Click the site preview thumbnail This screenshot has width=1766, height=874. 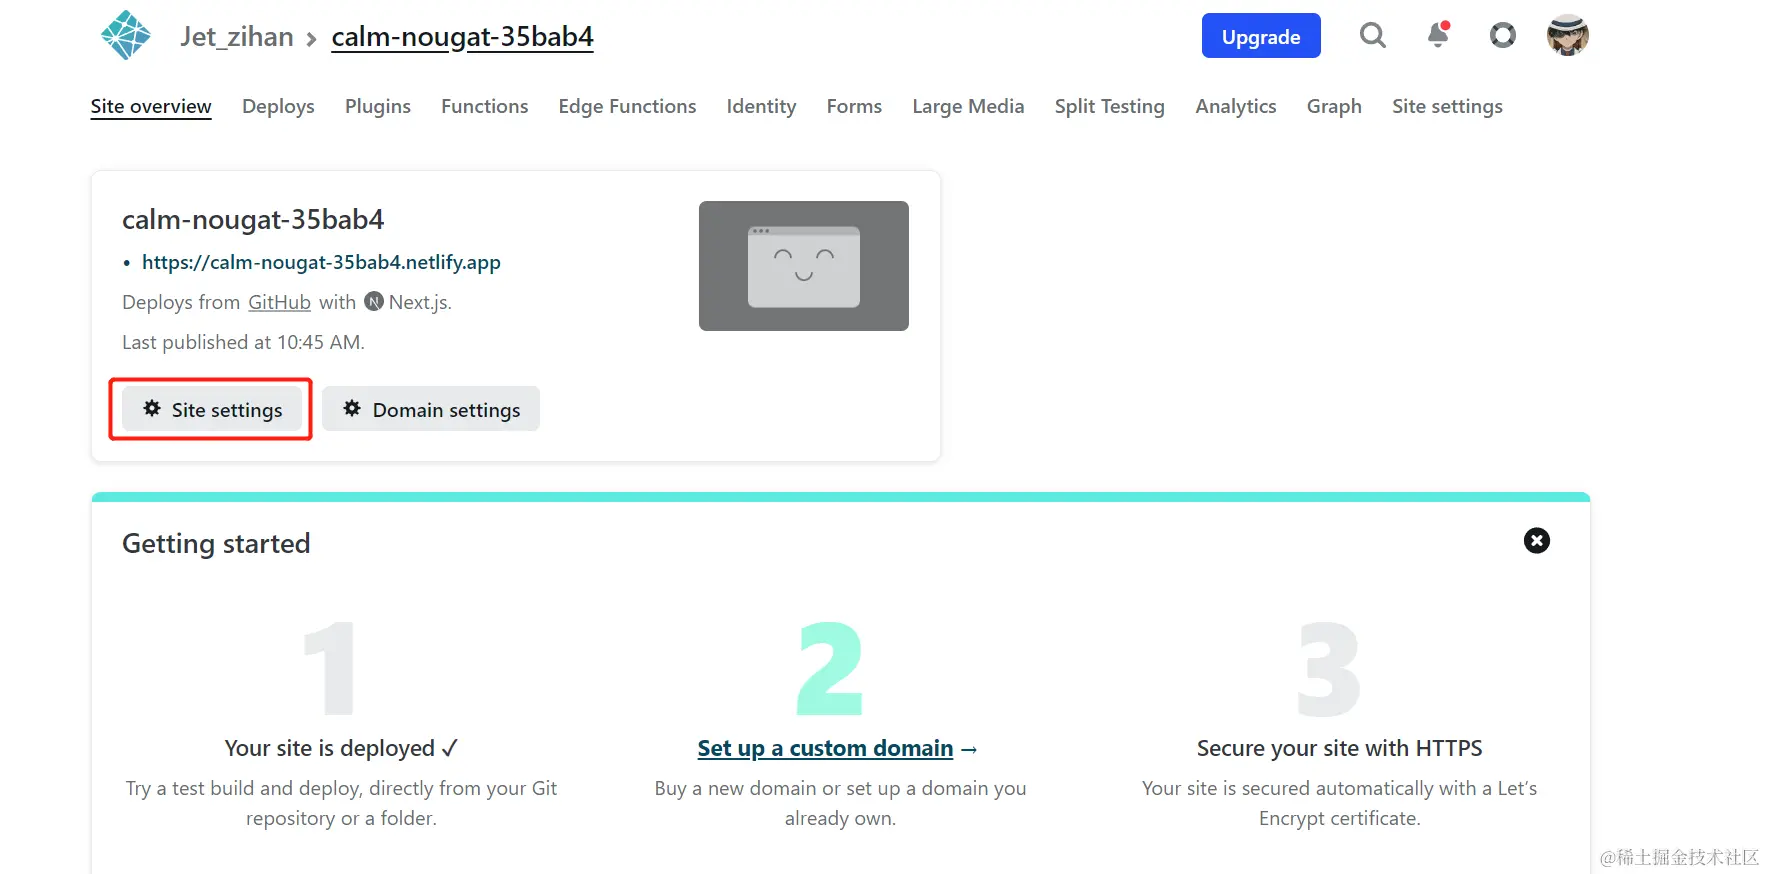[803, 266]
